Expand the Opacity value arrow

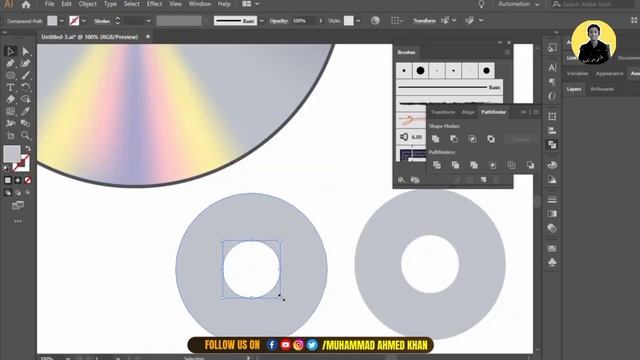320,21
